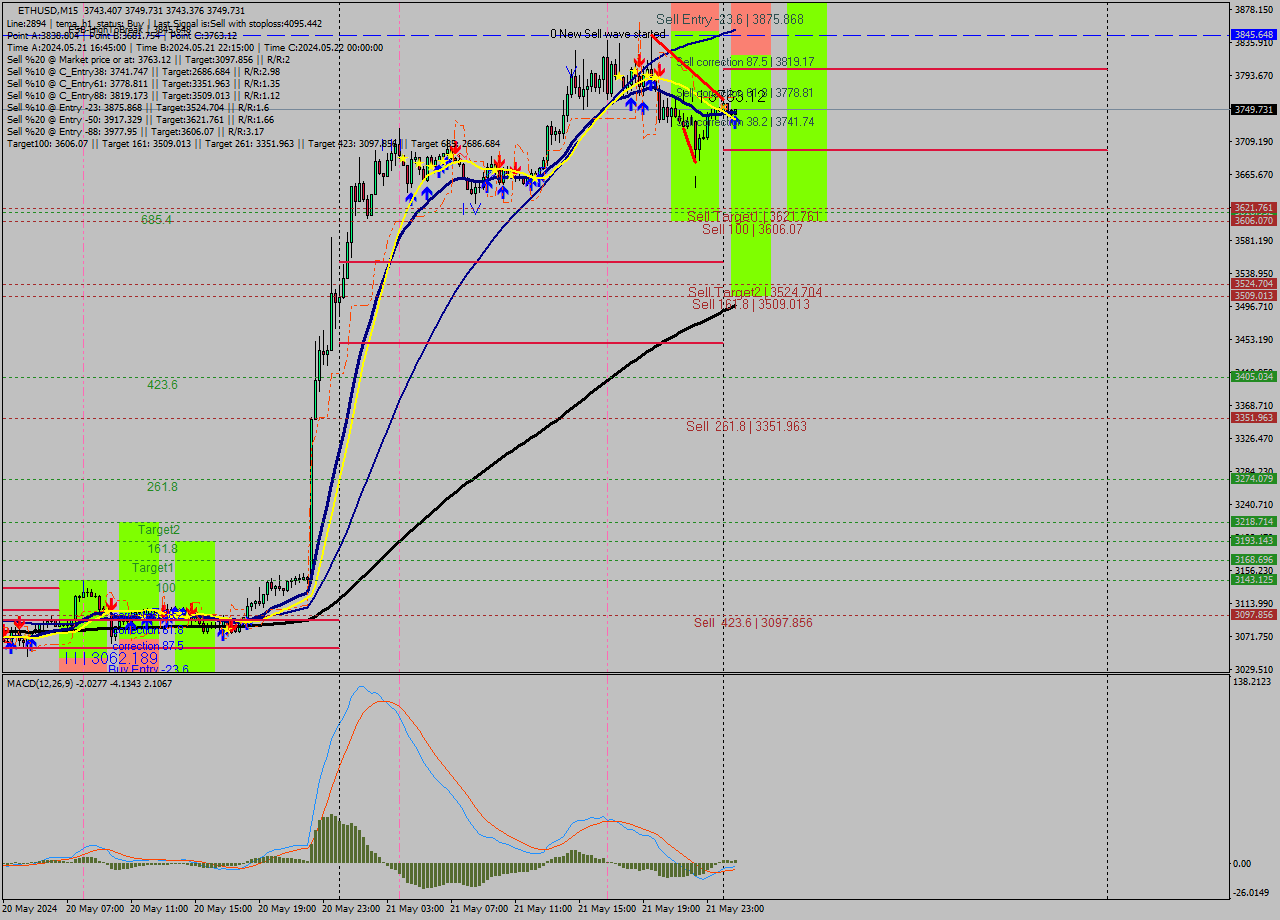Click the 'Sell 100 | 3606.07' label

(x=752, y=230)
